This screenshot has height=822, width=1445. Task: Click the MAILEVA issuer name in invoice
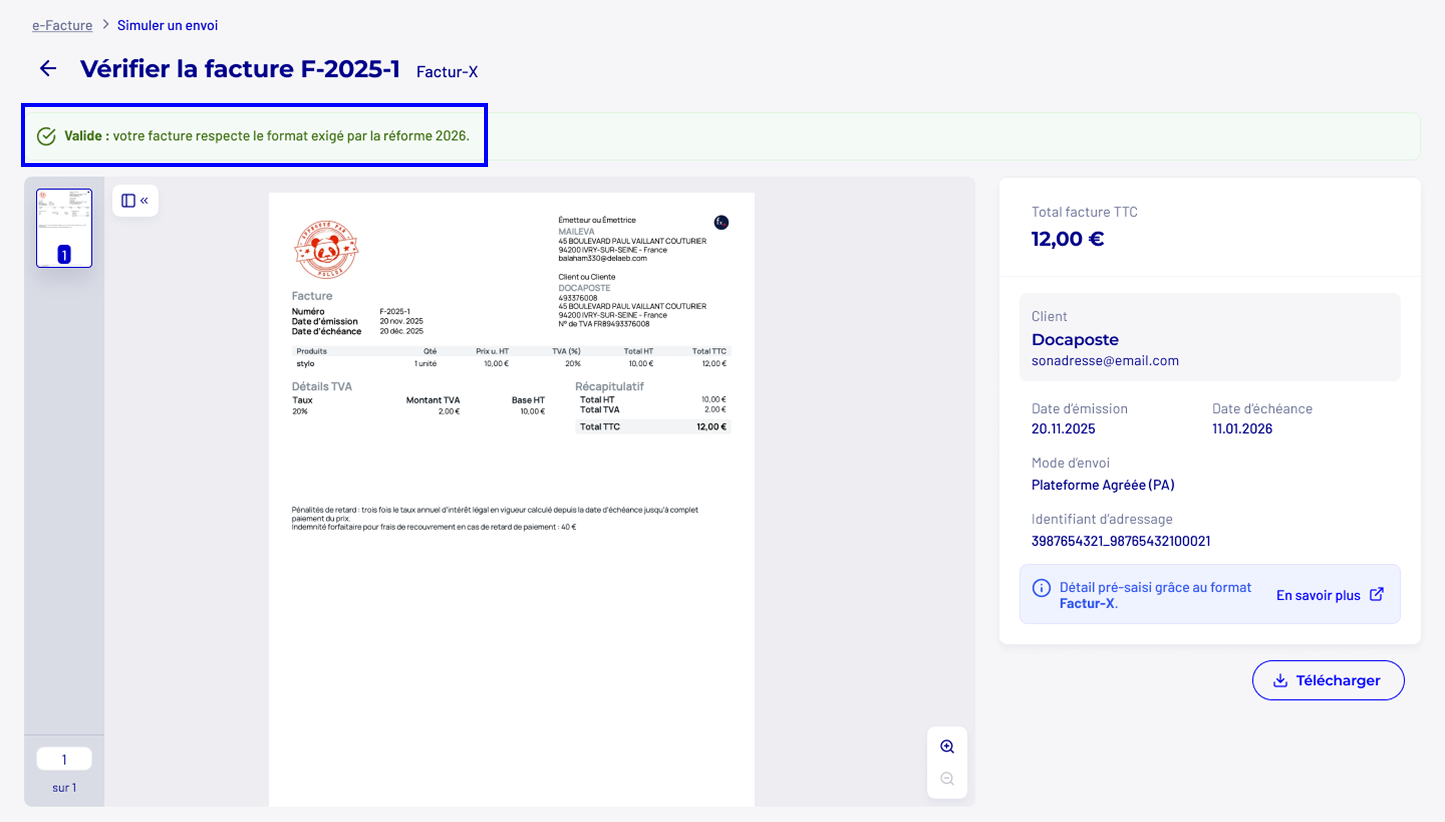point(576,231)
